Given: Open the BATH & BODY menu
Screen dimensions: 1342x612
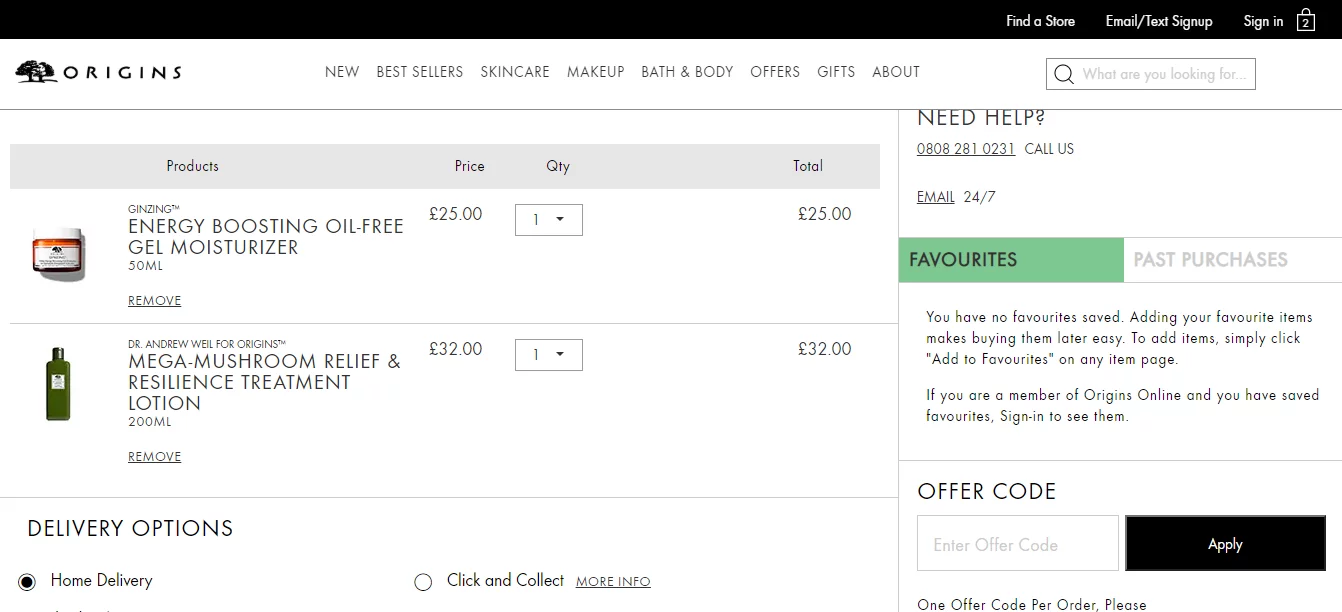Looking at the screenshot, I should point(687,72).
